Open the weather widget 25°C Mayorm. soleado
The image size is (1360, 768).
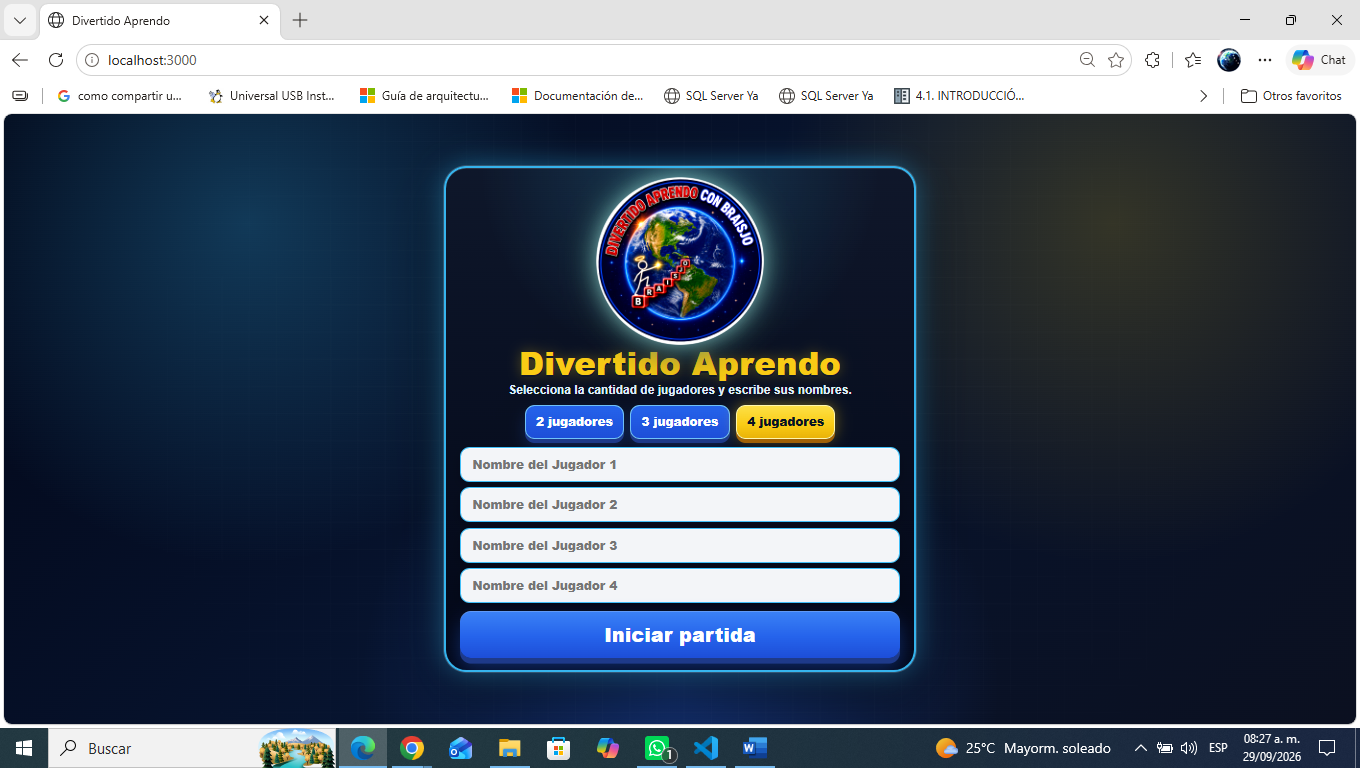coord(1023,748)
